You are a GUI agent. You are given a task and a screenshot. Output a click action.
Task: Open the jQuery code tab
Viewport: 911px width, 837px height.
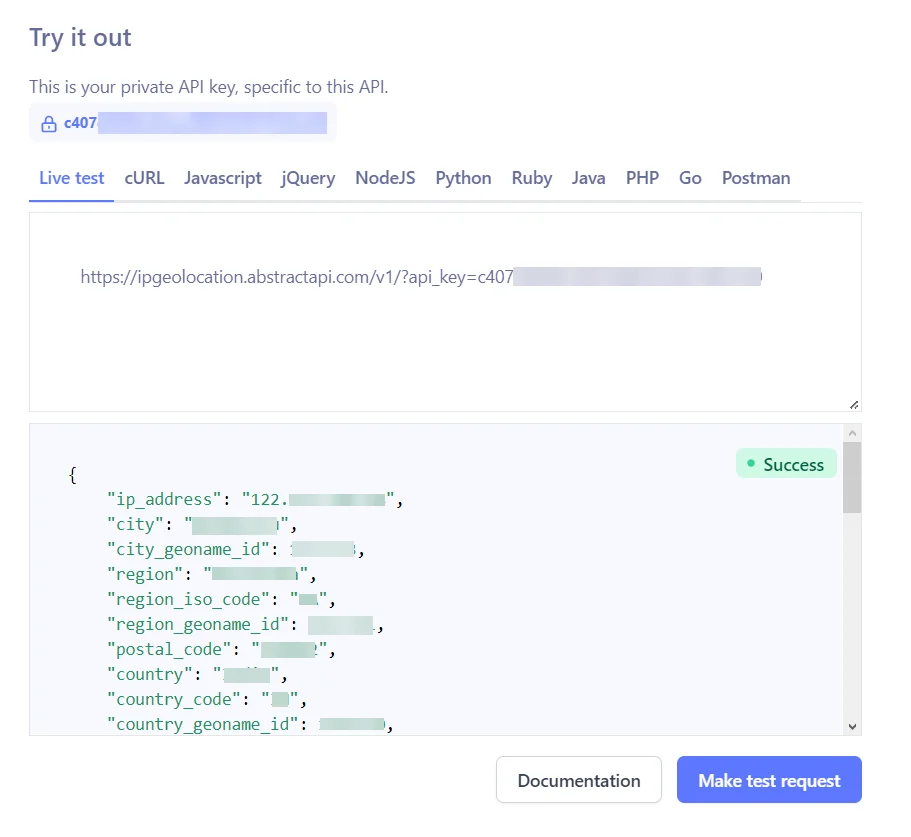point(308,178)
